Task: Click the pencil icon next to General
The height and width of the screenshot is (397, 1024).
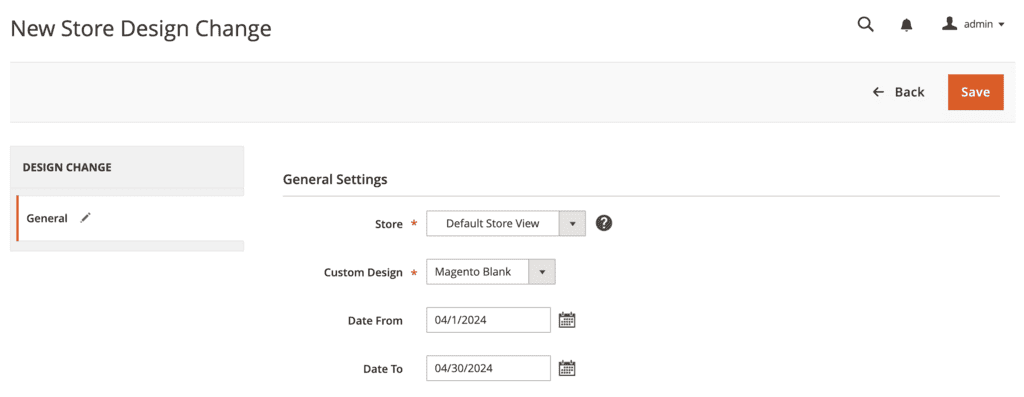Action: click(85, 218)
